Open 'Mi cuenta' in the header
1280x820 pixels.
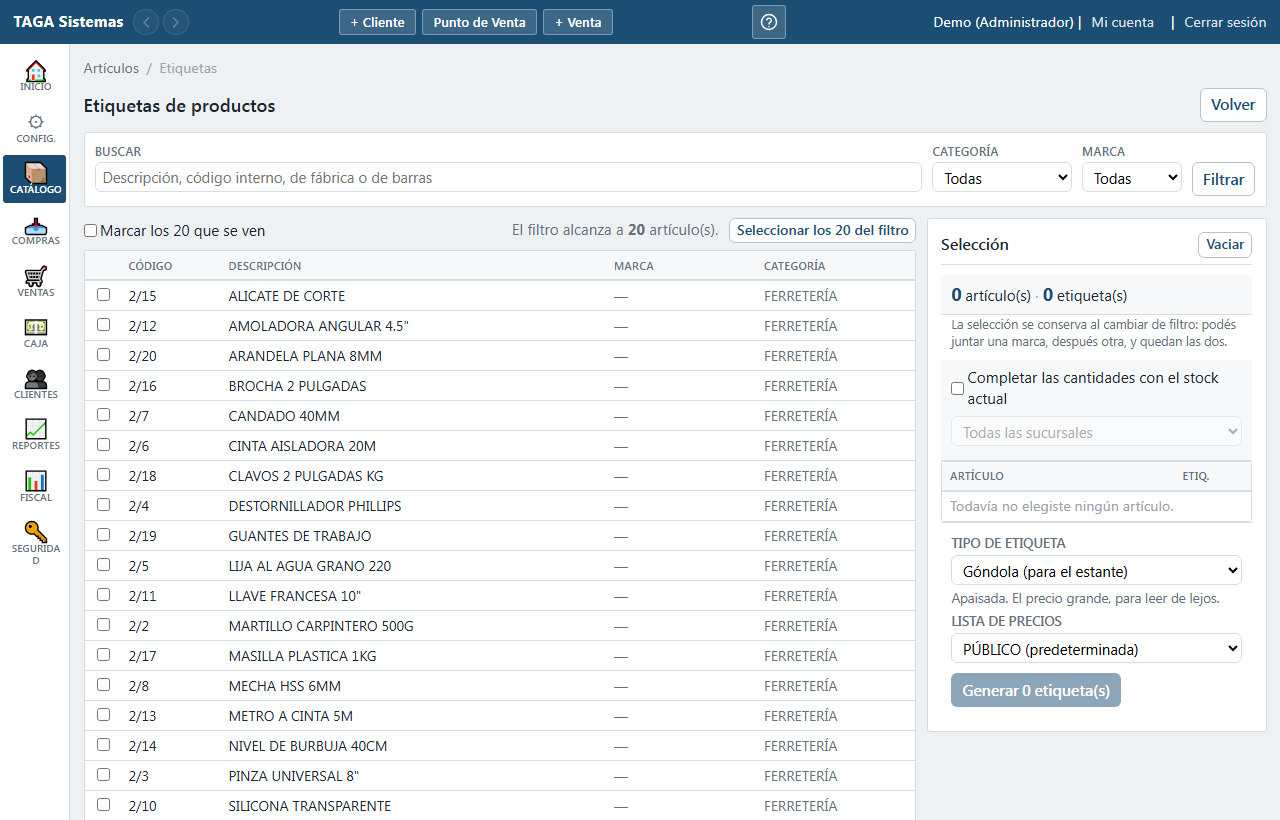tap(1122, 22)
